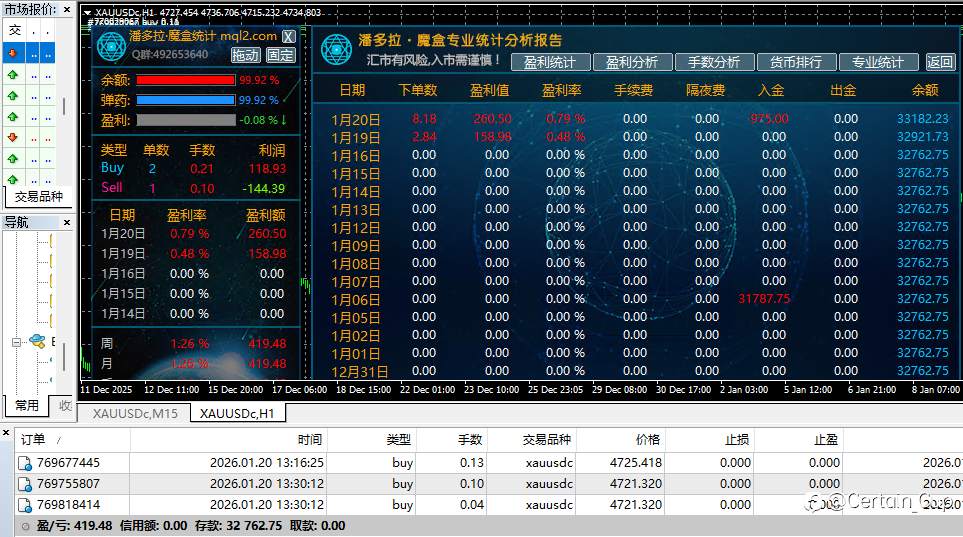
Task: Click the order icon for 769818414
Action: 25,505
